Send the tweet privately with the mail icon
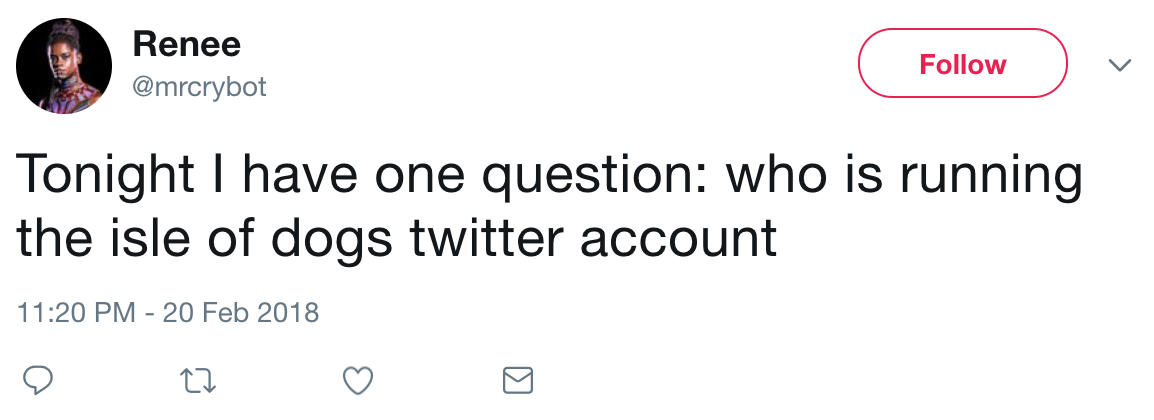The height and width of the screenshot is (420, 1154). pyautogui.click(x=517, y=381)
